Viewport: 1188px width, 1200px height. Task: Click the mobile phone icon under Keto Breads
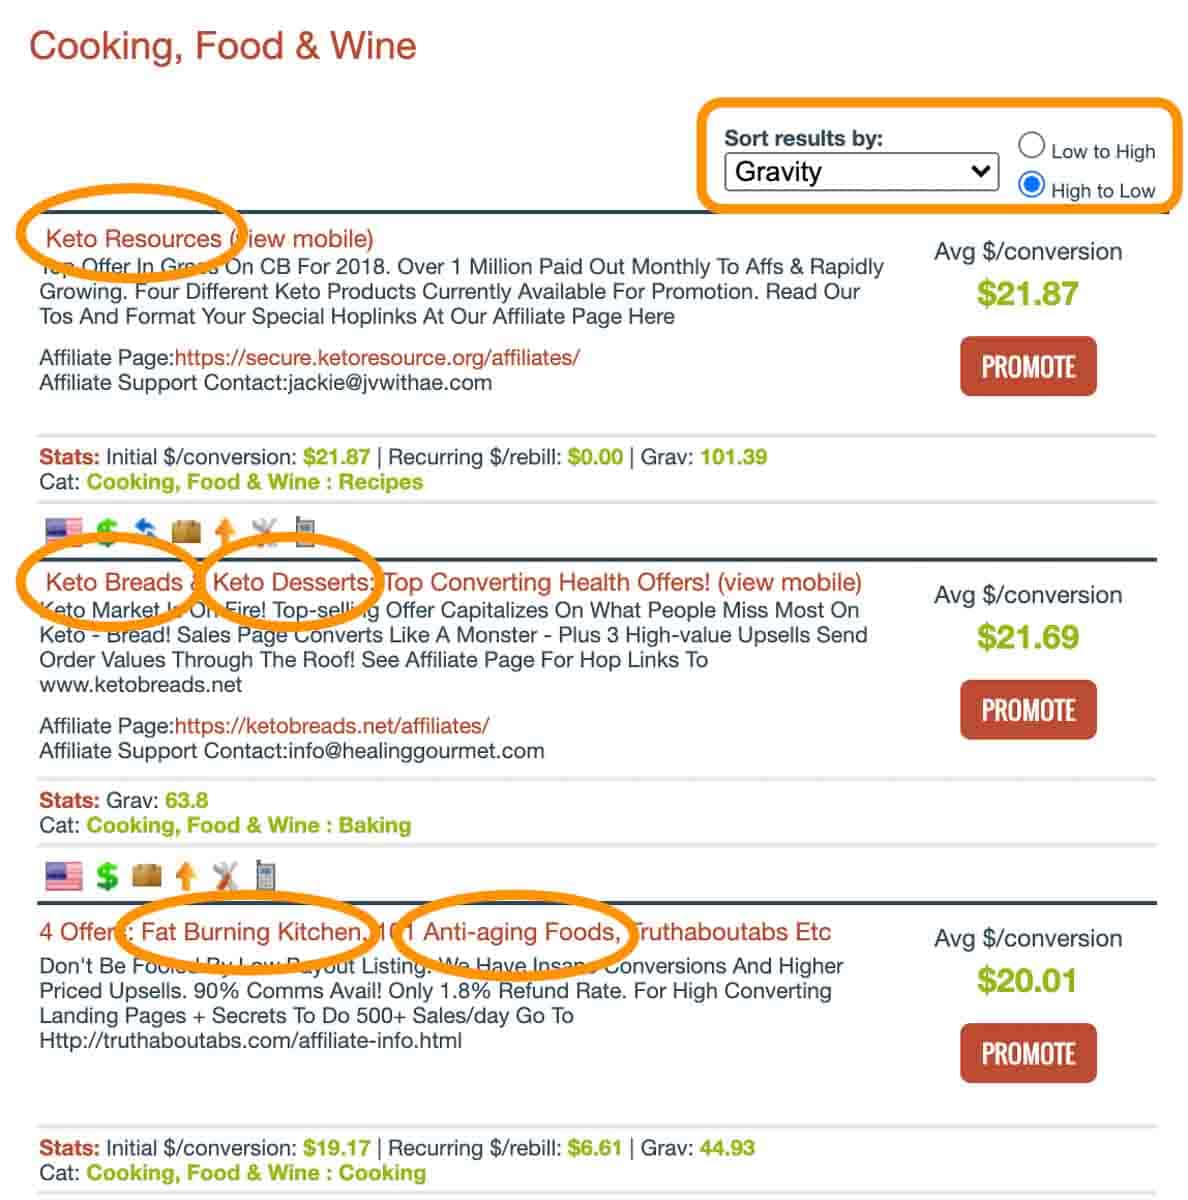[x=265, y=876]
